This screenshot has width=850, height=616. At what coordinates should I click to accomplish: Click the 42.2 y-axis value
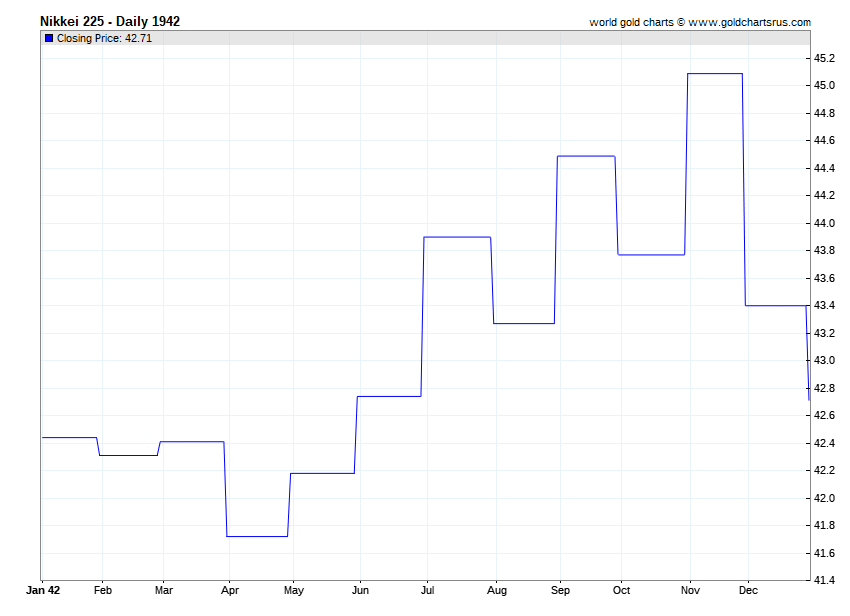coord(824,471)
